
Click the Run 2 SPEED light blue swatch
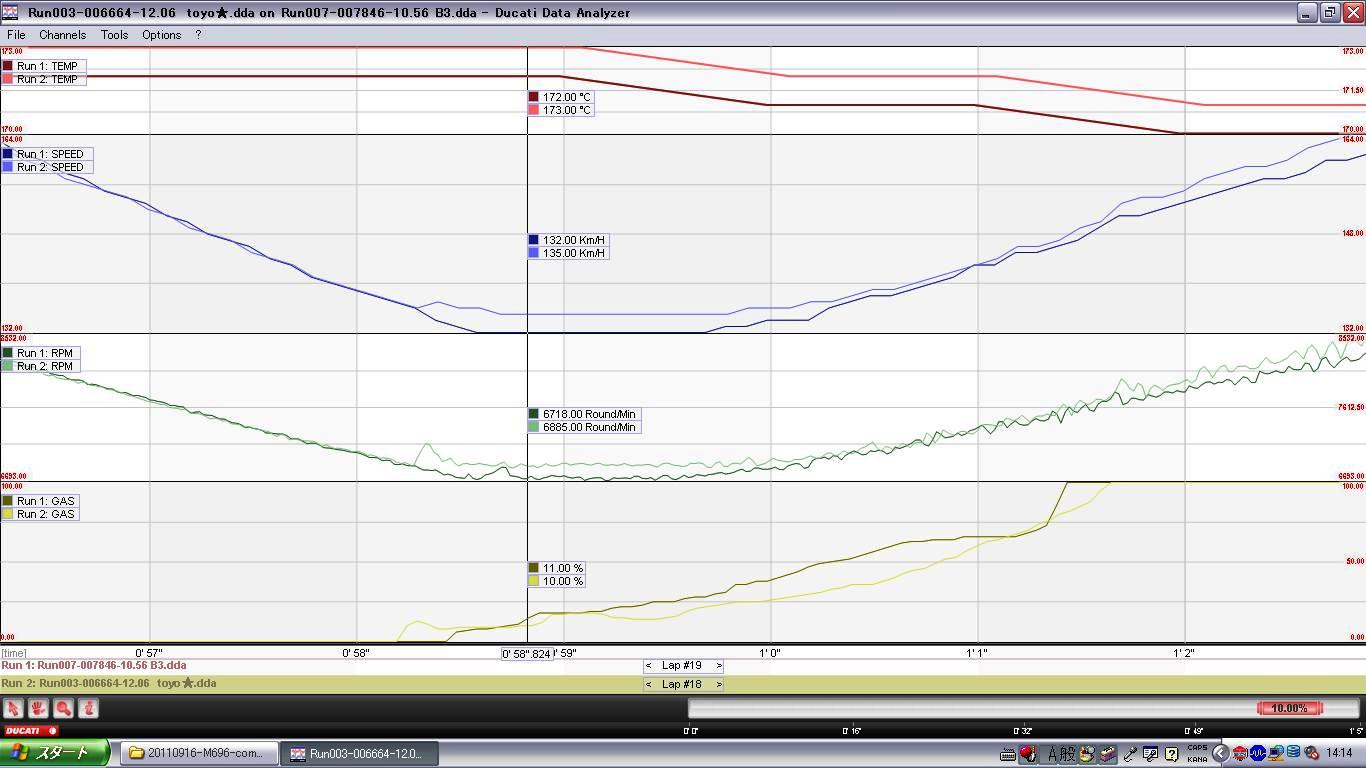[8, 167]
